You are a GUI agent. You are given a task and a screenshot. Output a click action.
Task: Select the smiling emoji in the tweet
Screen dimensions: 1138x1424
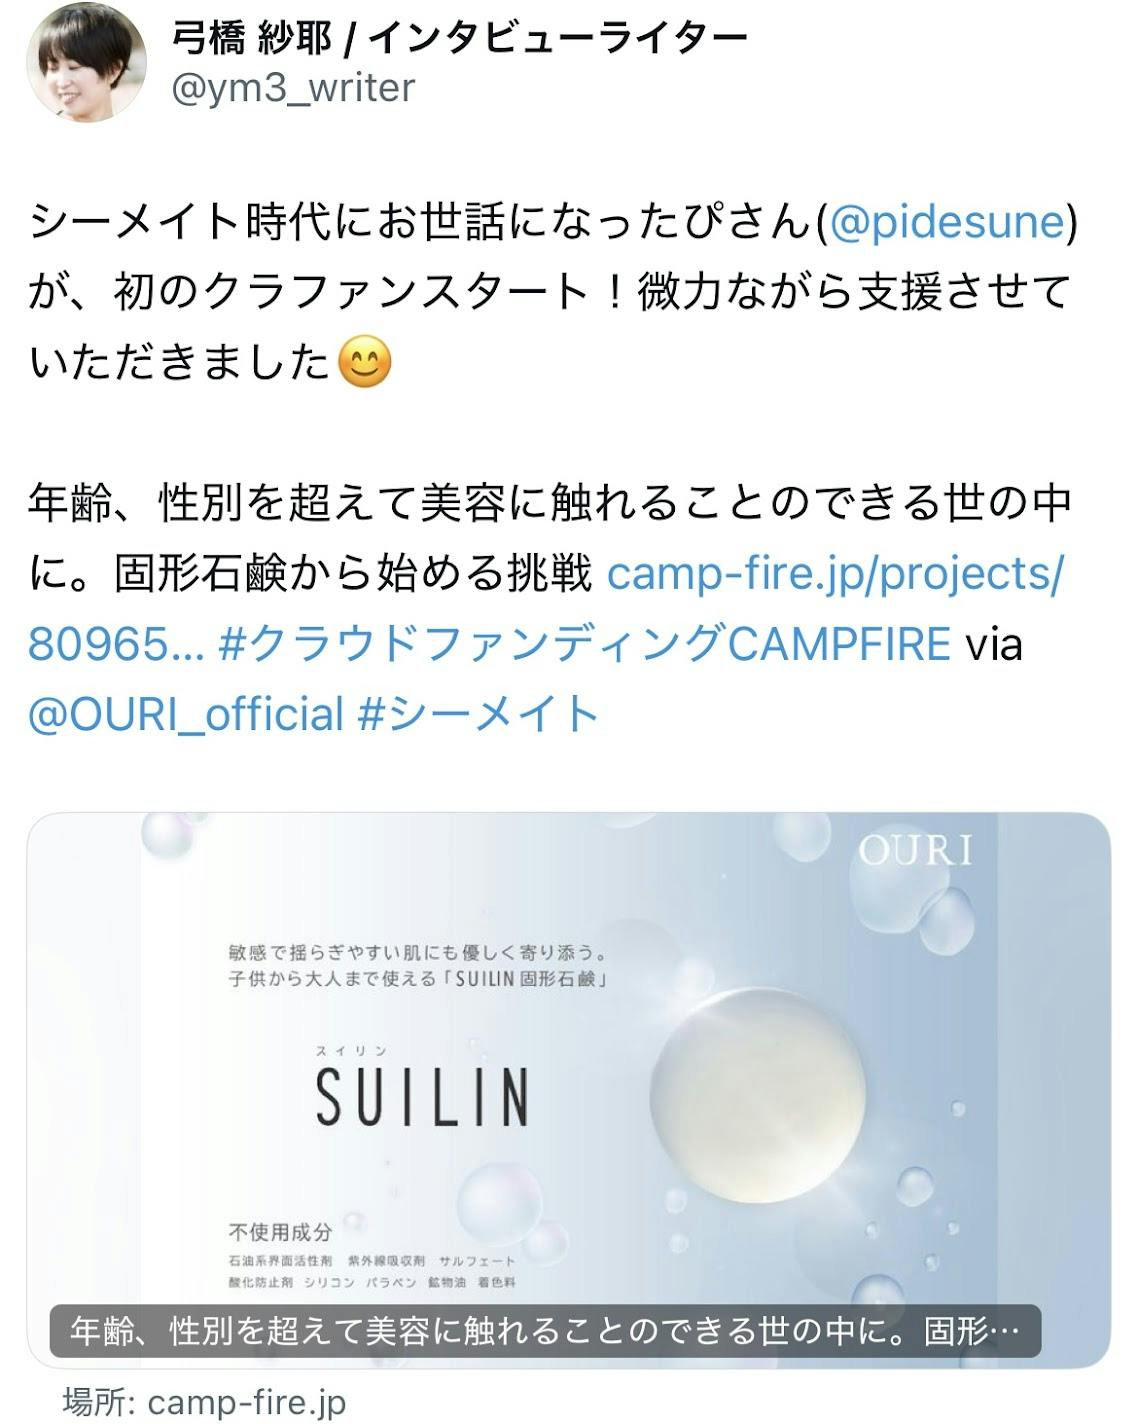[x=365, y=363]
